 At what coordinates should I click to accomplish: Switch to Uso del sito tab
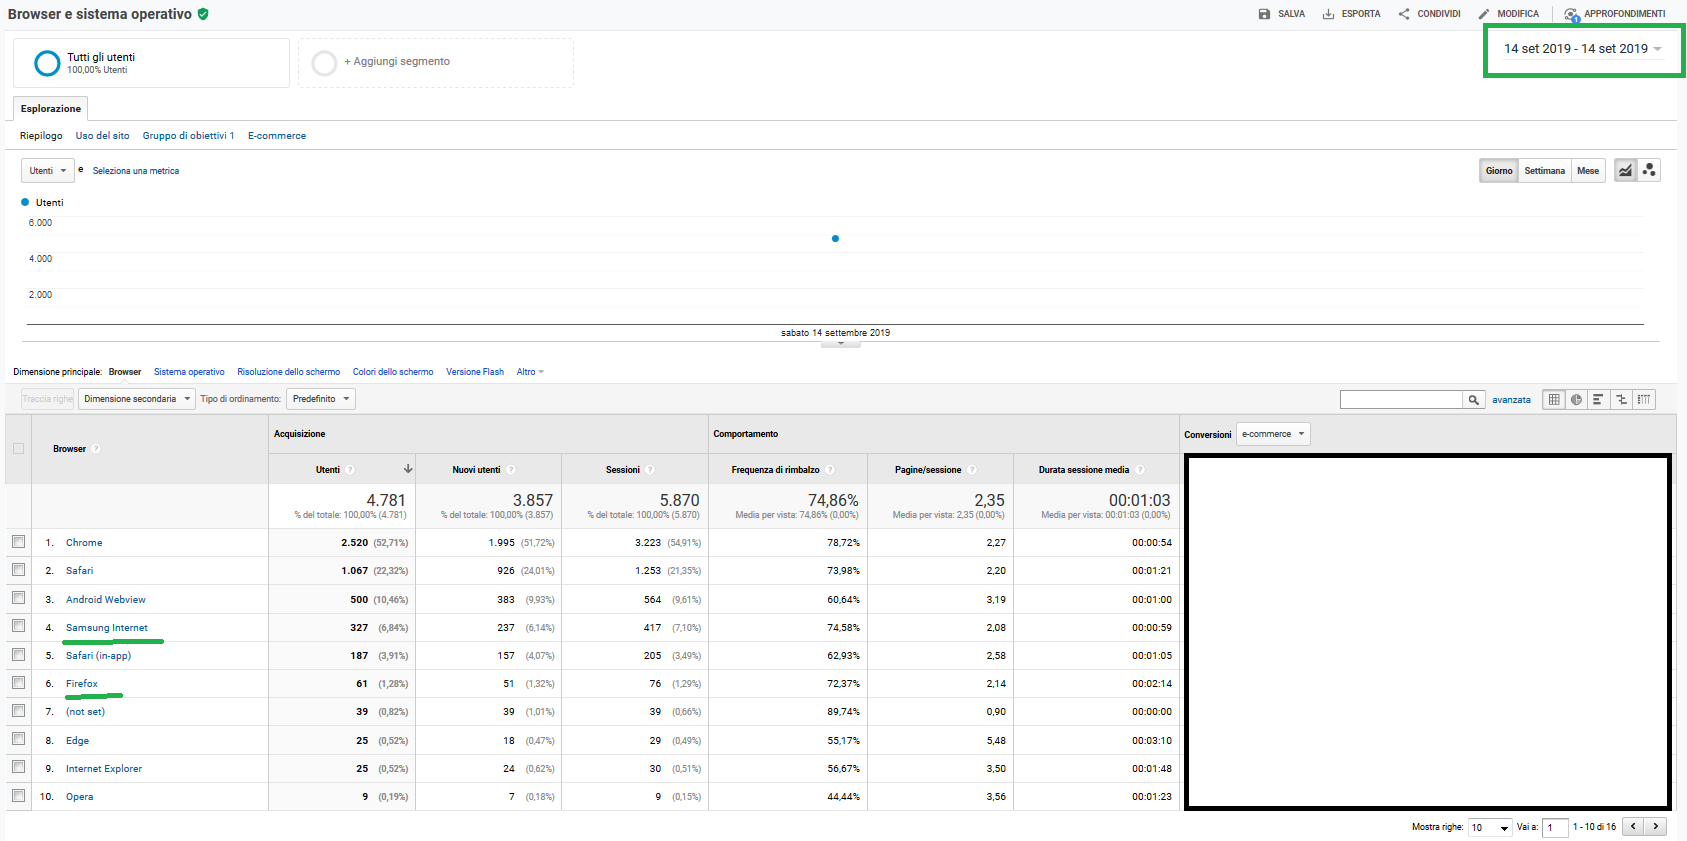tap(103, 136)
